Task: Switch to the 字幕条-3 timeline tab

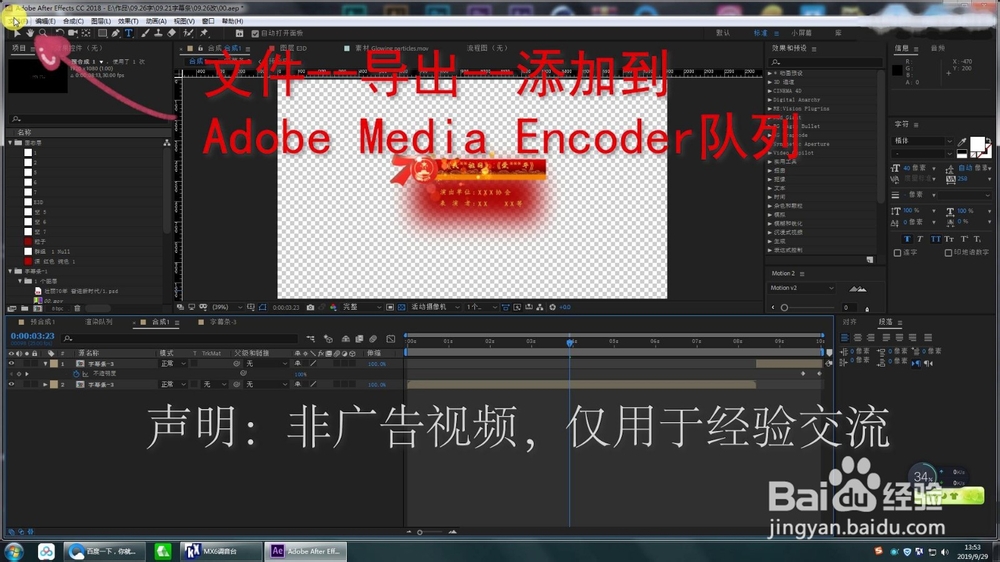Action: [223, 322]
